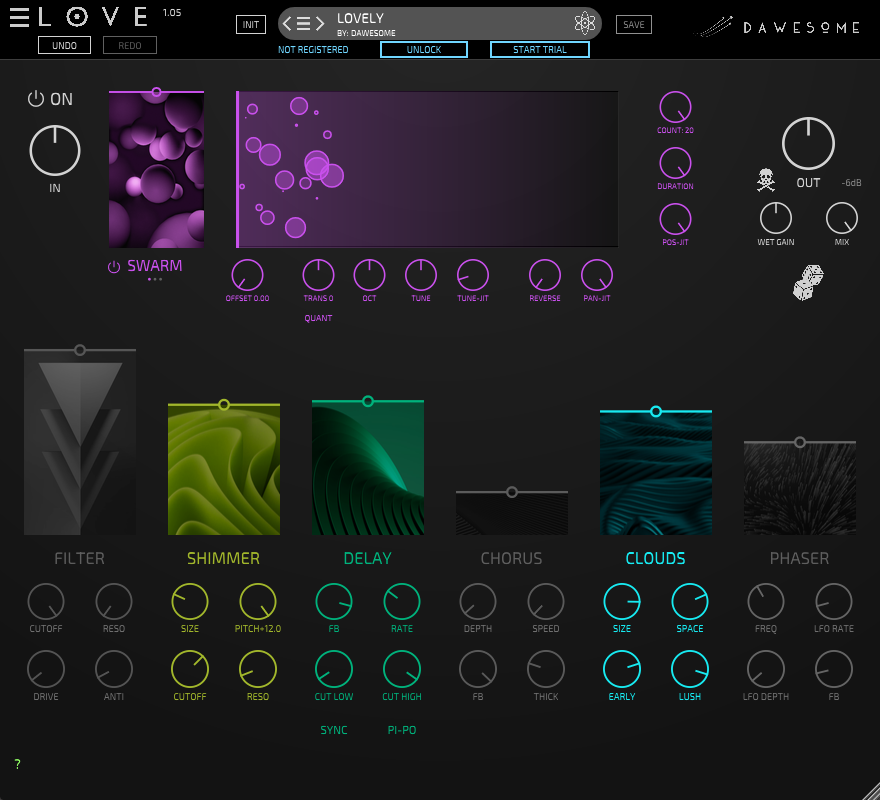This screenshot has height=800, width=880.
Task: Toggle the main ON power button
Action: [37, 99]
